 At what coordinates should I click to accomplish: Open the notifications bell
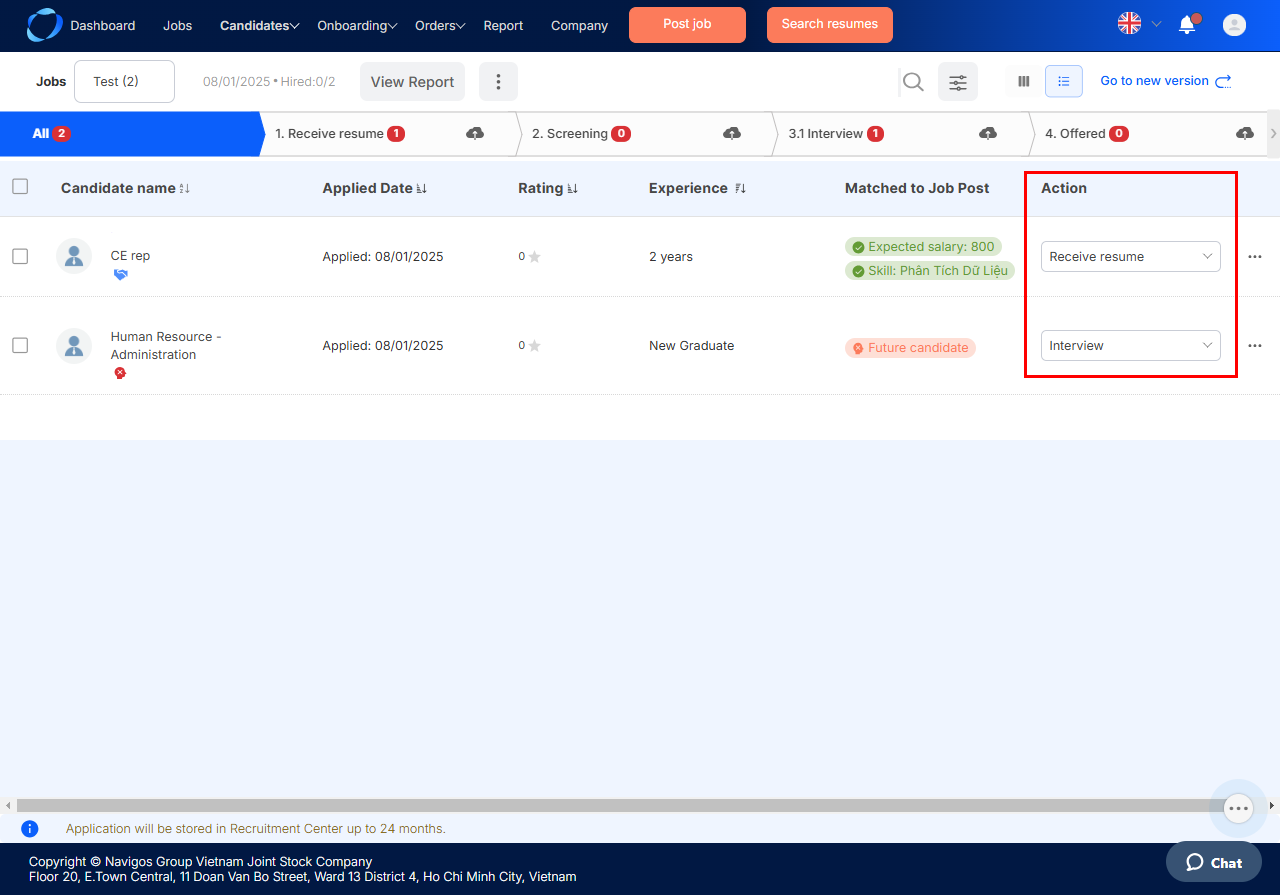point(1188,25)
